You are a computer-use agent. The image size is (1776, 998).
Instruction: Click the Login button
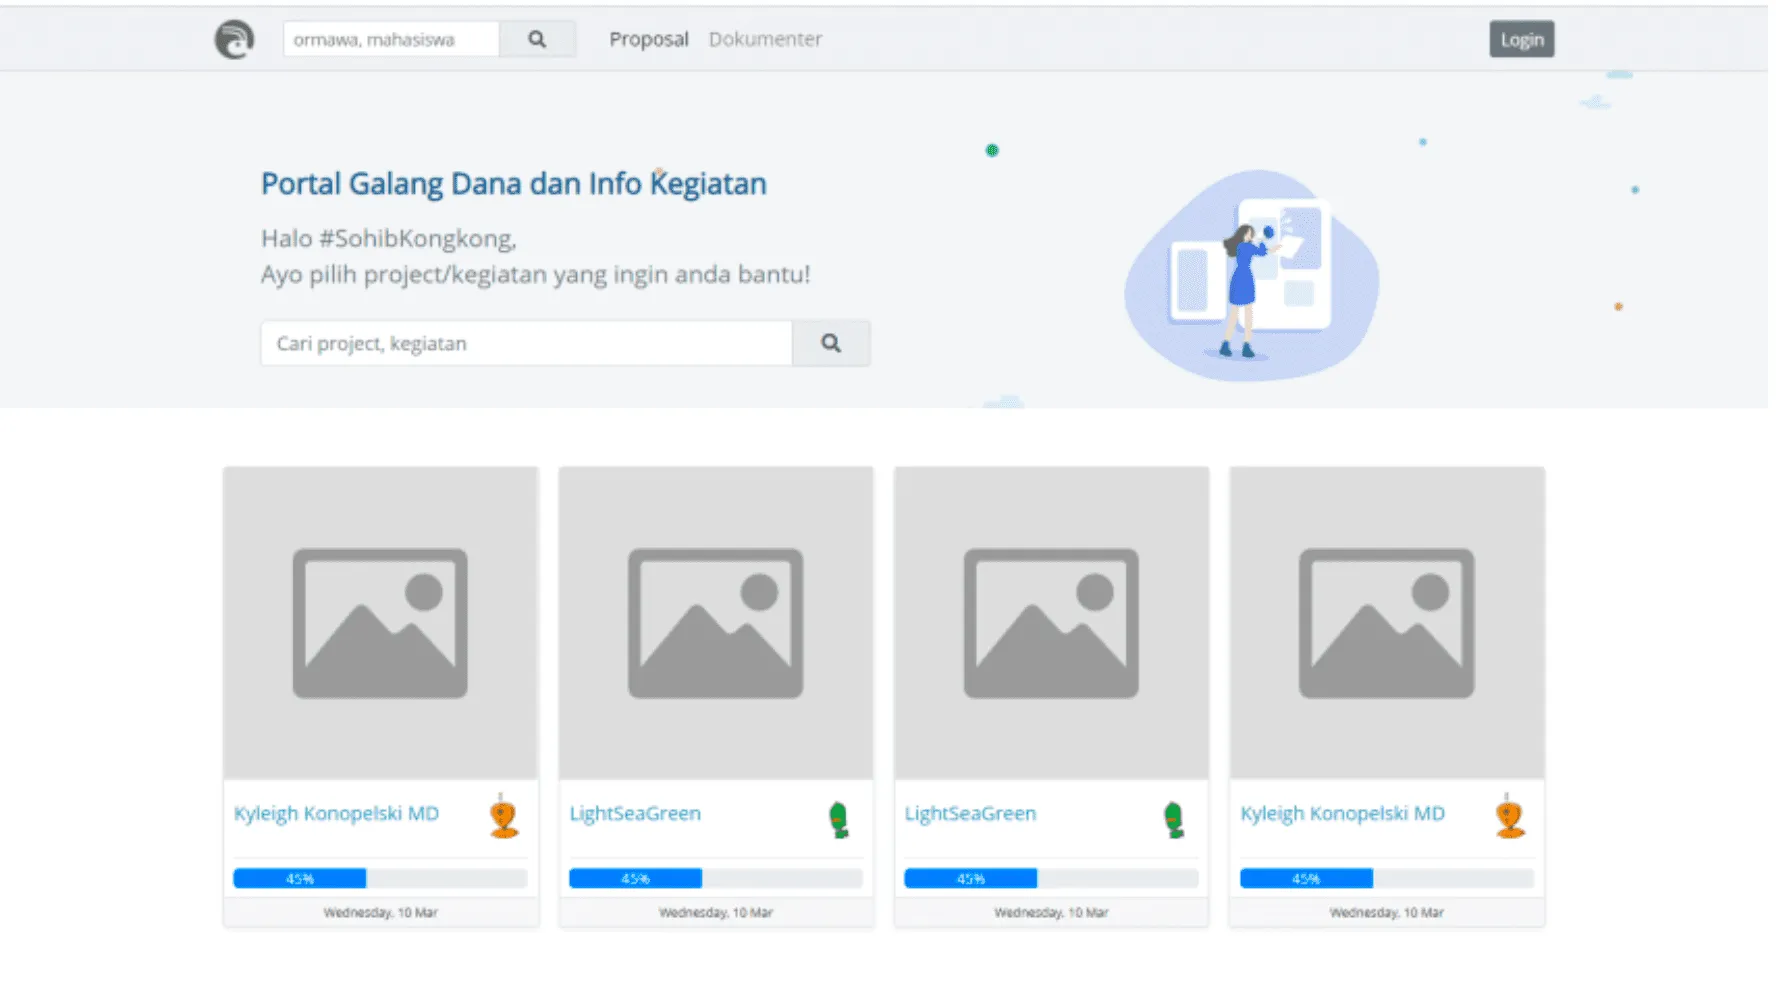[x=1522, y=39]
